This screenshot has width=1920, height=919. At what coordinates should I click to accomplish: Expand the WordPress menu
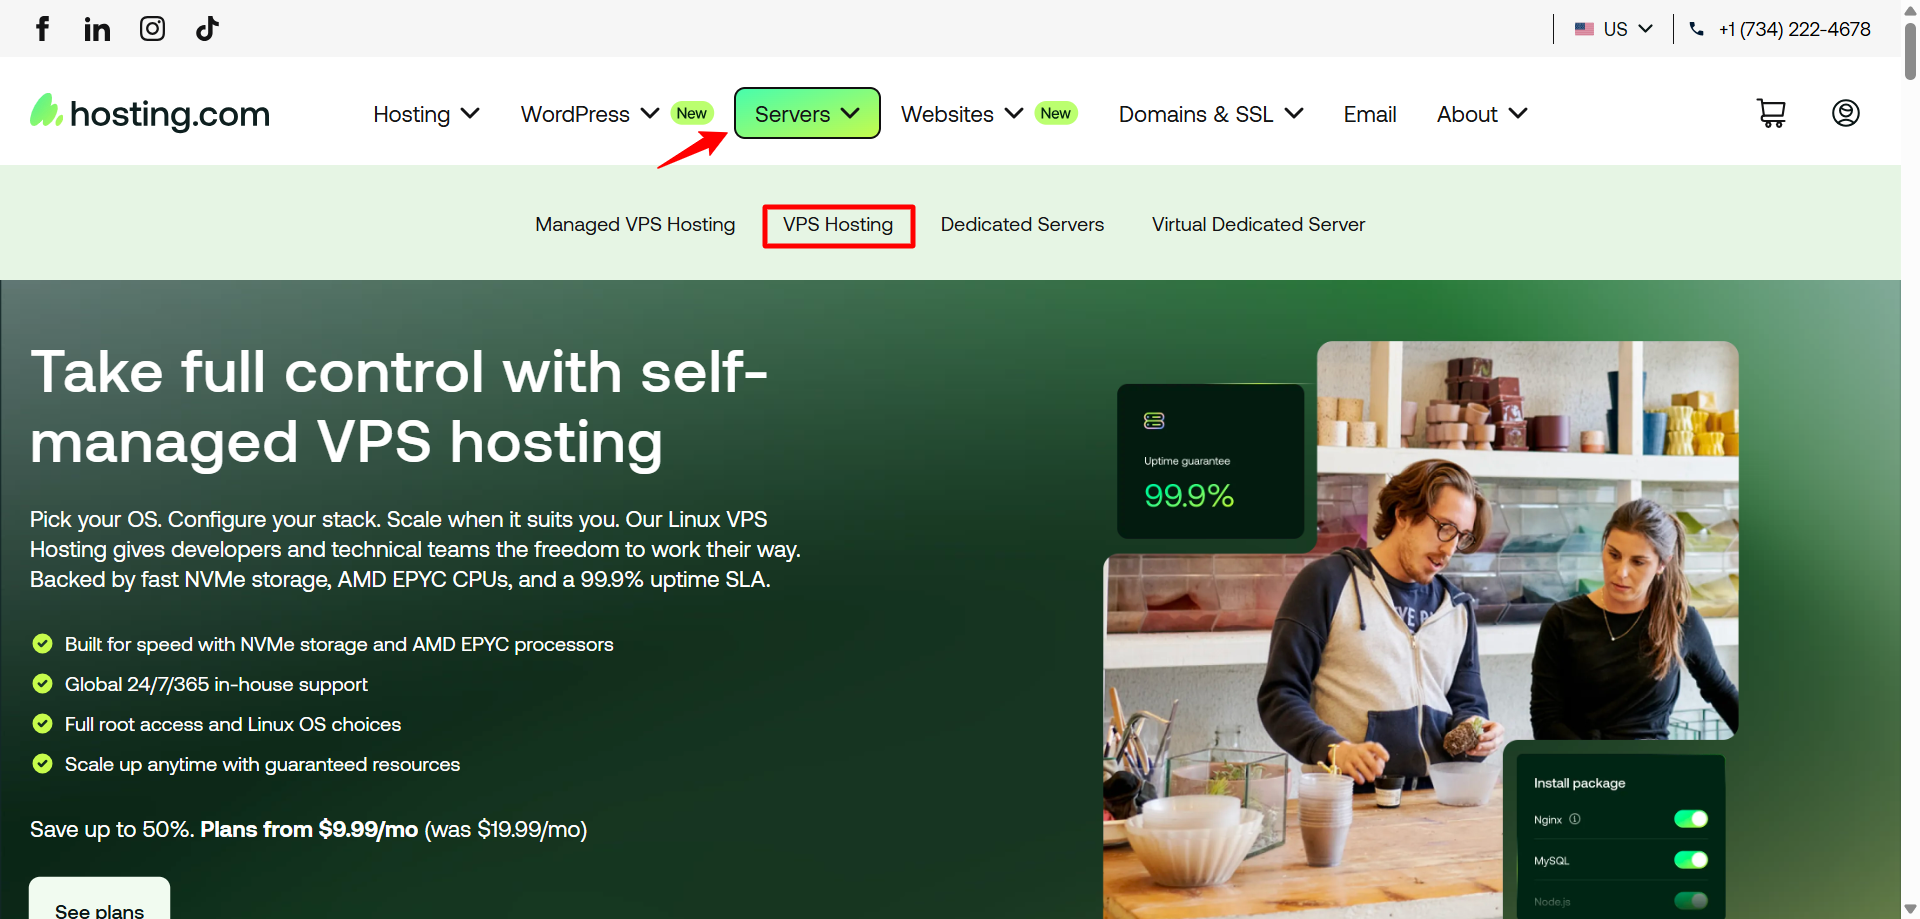coord(590,114)
